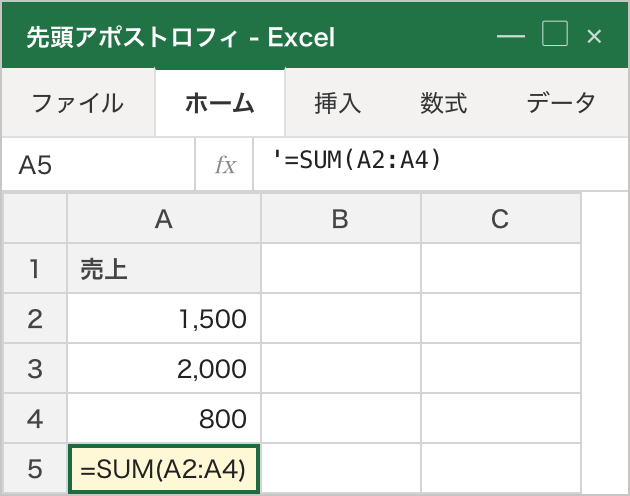Select empty cell B5
Screen dimensions: 630x496
pos(341,468)
